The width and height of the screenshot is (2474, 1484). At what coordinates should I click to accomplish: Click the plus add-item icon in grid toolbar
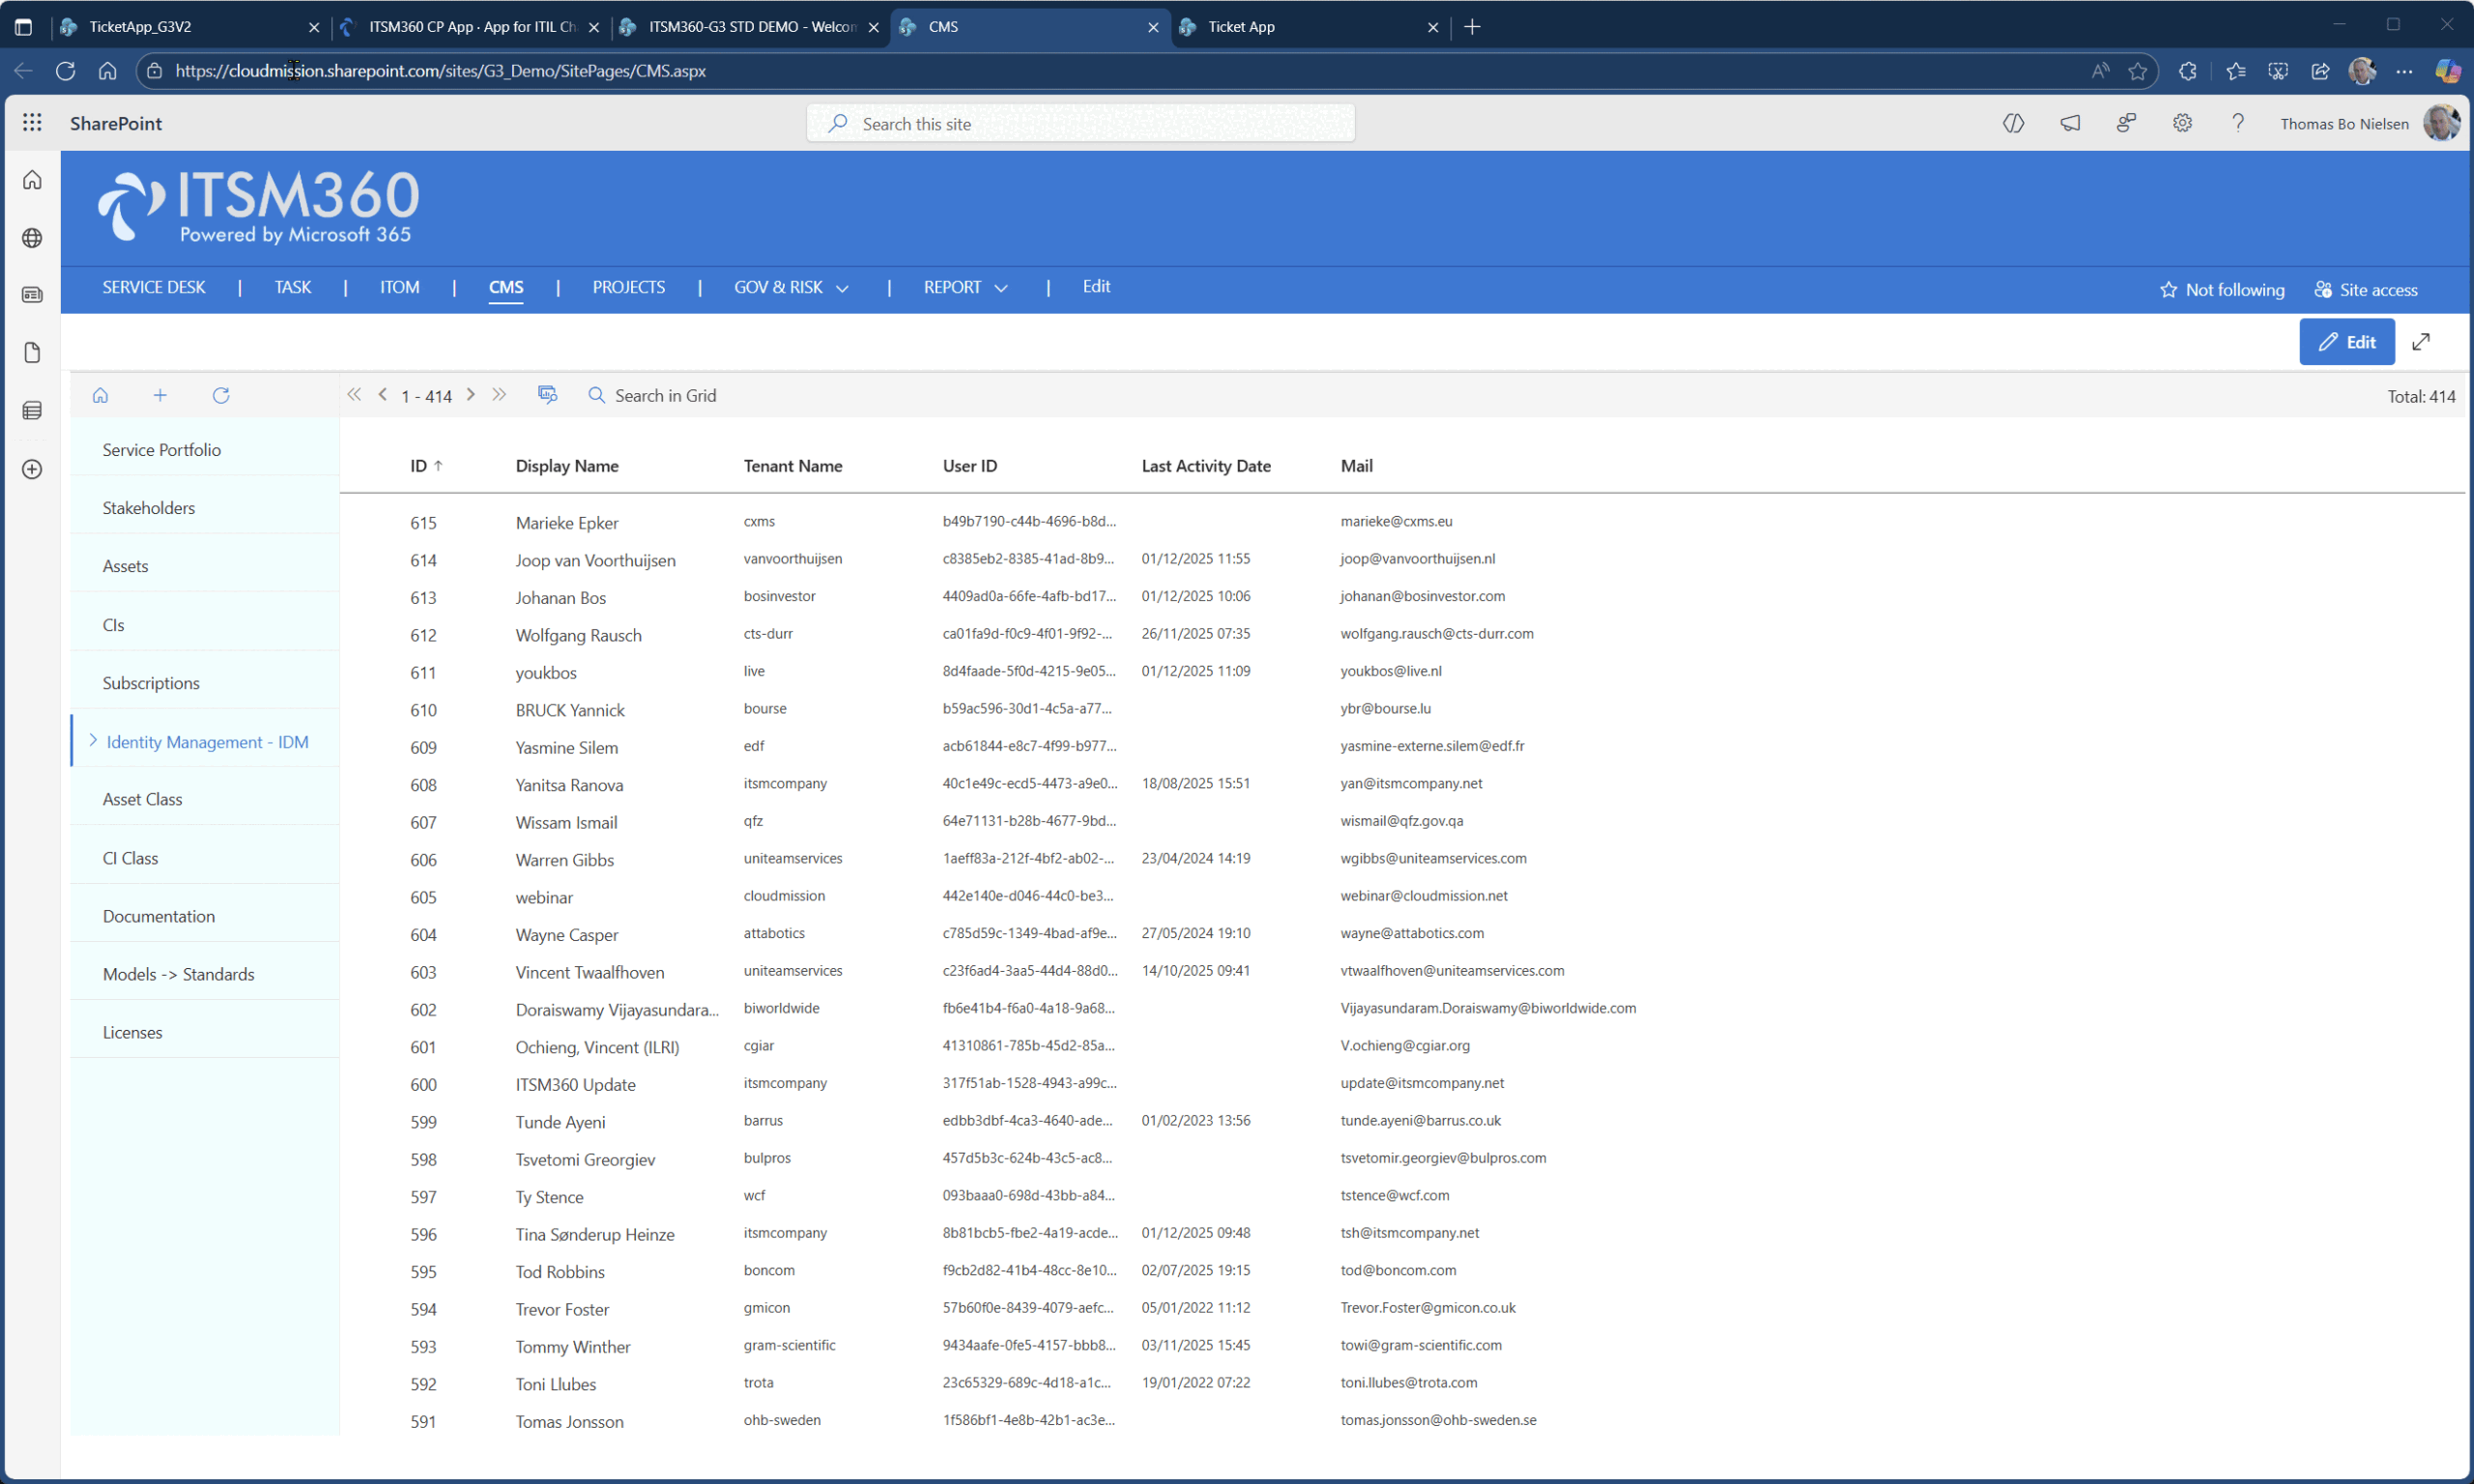pos(160,395)
